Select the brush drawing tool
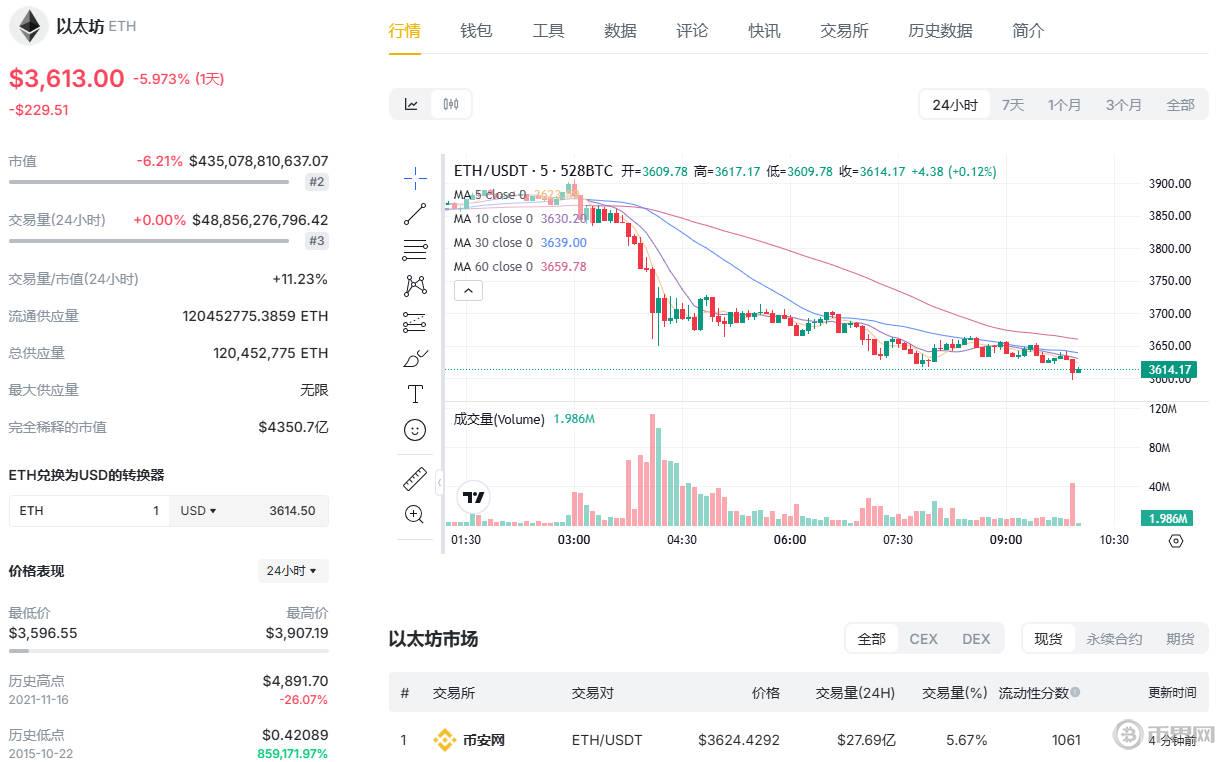Viewport: 1226px width, 762px height. click(x=415, y=357)
